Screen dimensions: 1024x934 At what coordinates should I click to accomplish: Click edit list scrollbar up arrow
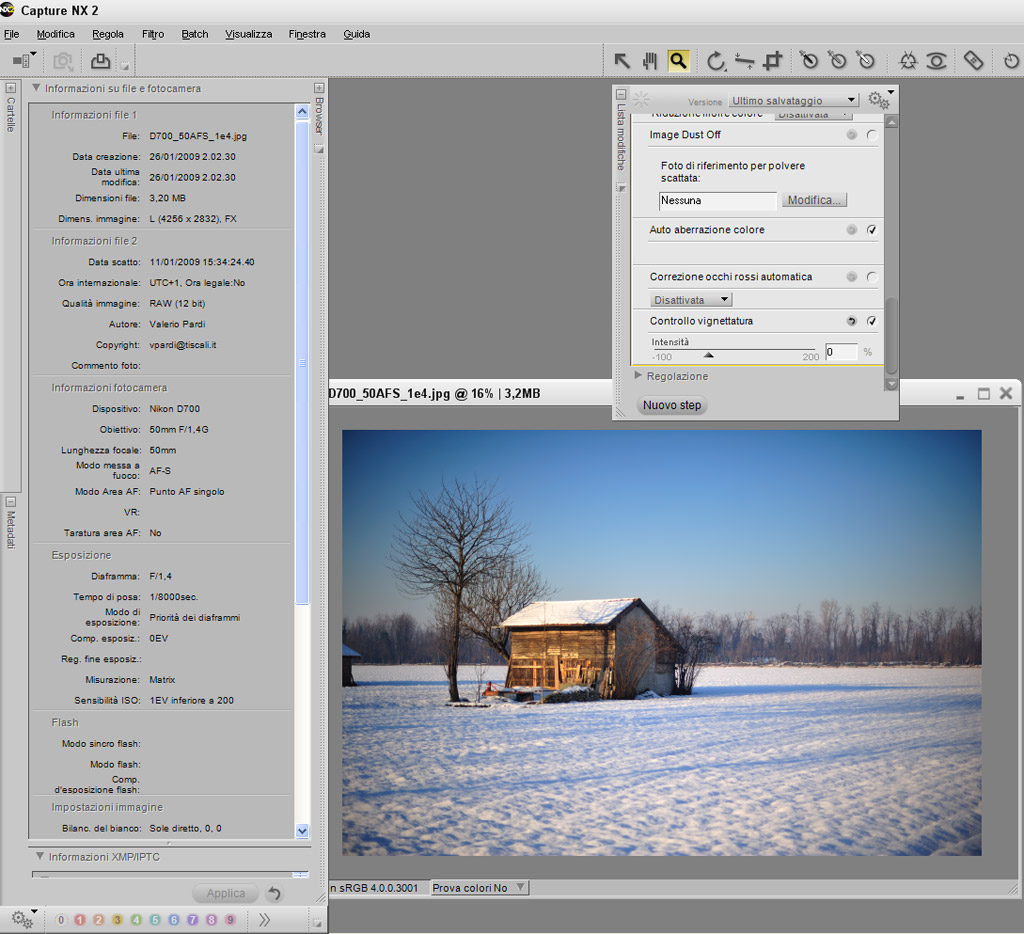(x=891, y=122)
